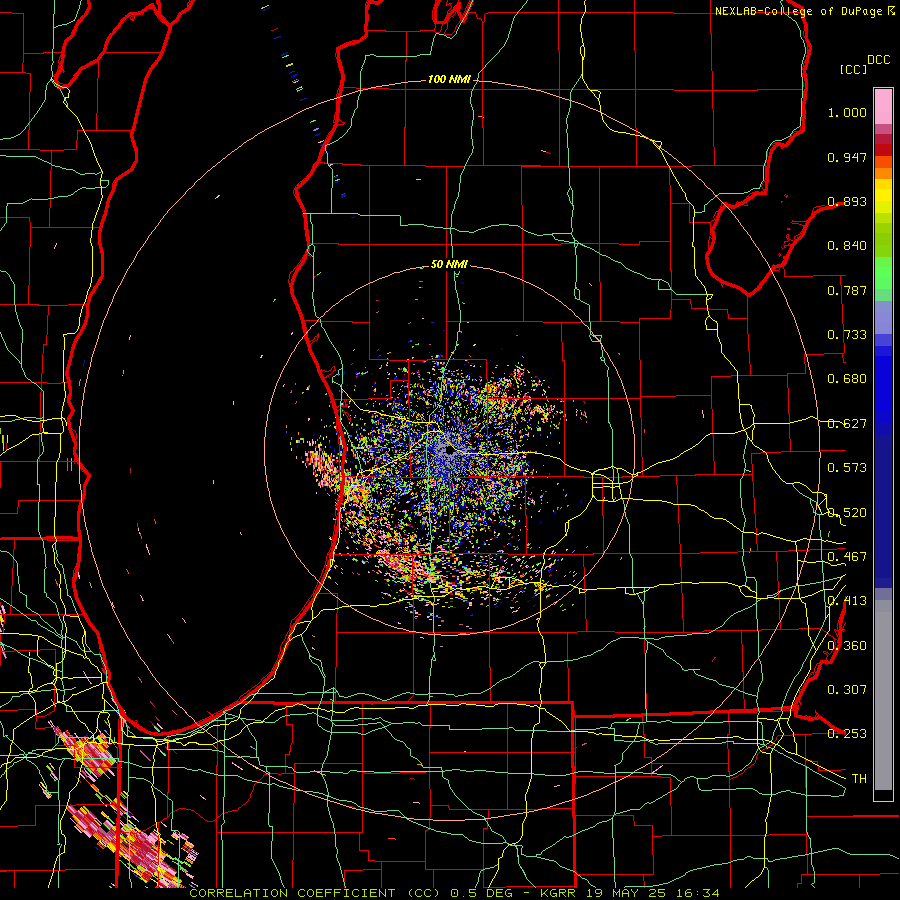Screen dimensions: 900x900
Task: Select the 0.733 legend value
Action: coord(847,335)
